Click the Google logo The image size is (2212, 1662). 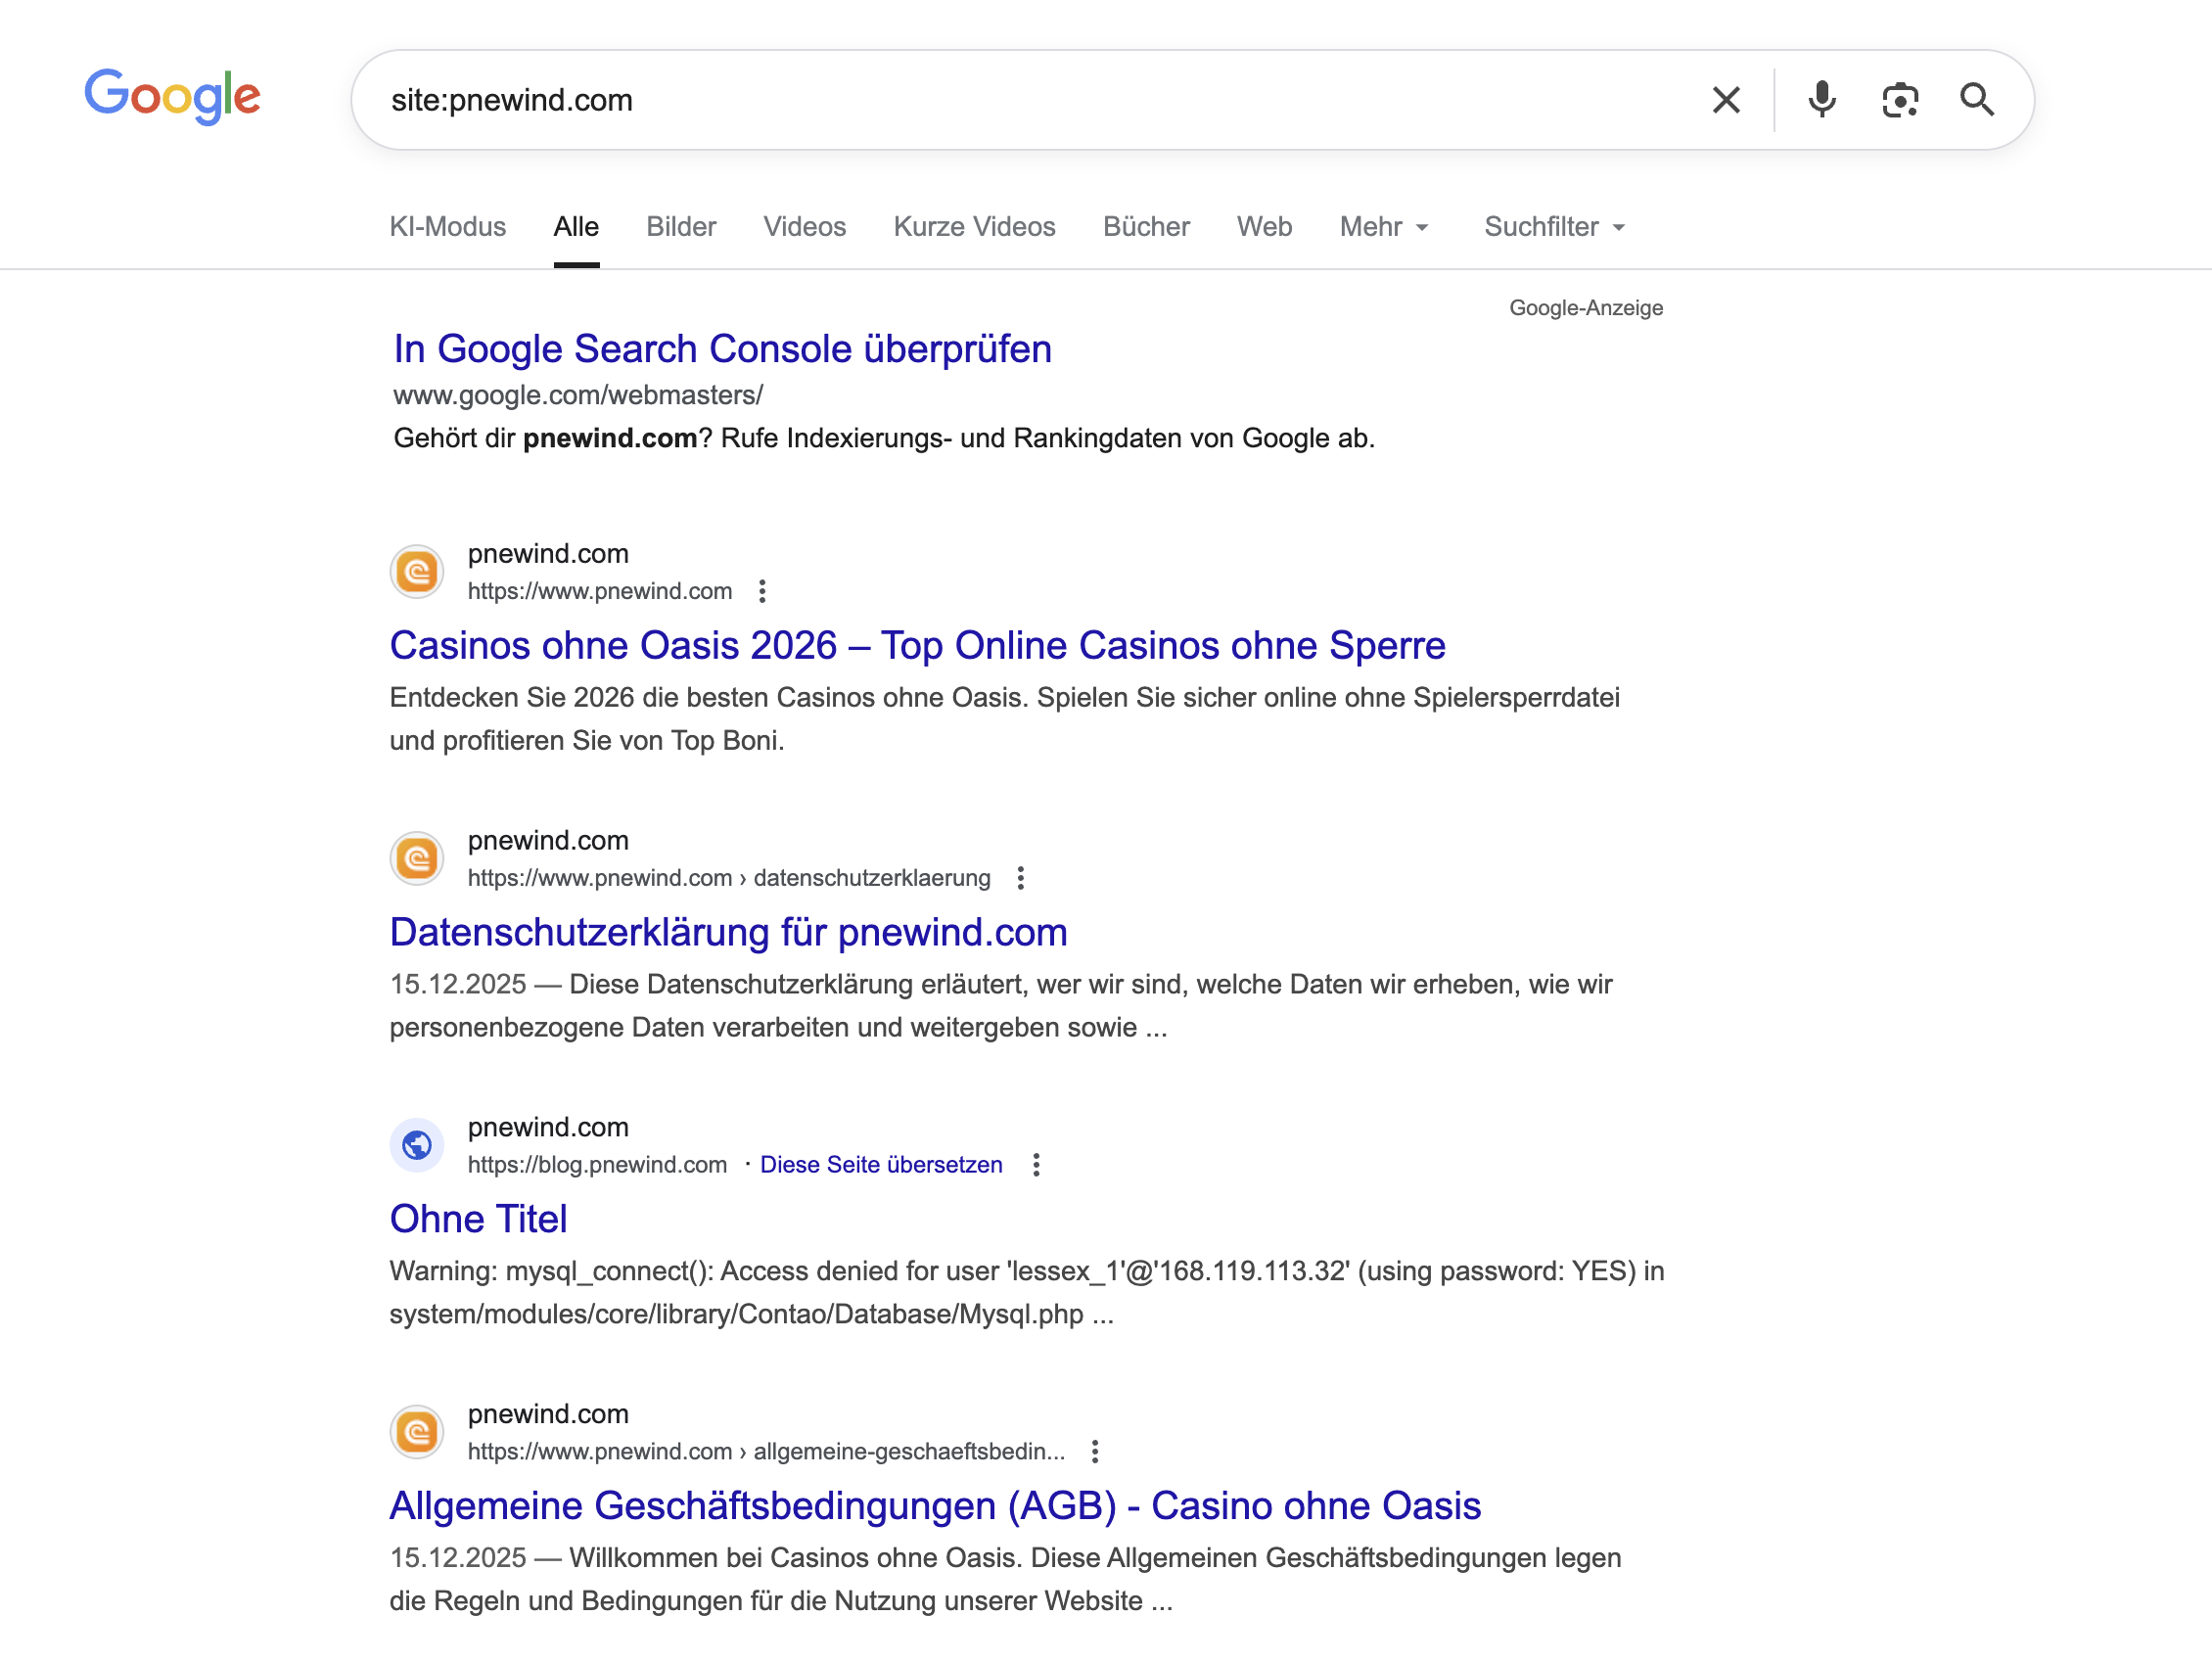(173, 96)
